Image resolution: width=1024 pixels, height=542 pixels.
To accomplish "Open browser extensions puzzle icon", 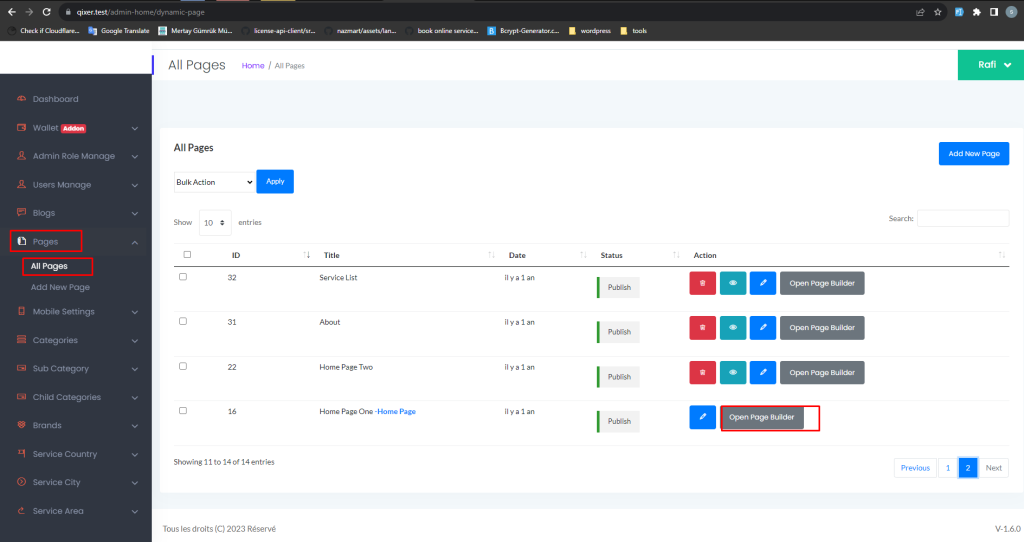I will pos(976,12).
